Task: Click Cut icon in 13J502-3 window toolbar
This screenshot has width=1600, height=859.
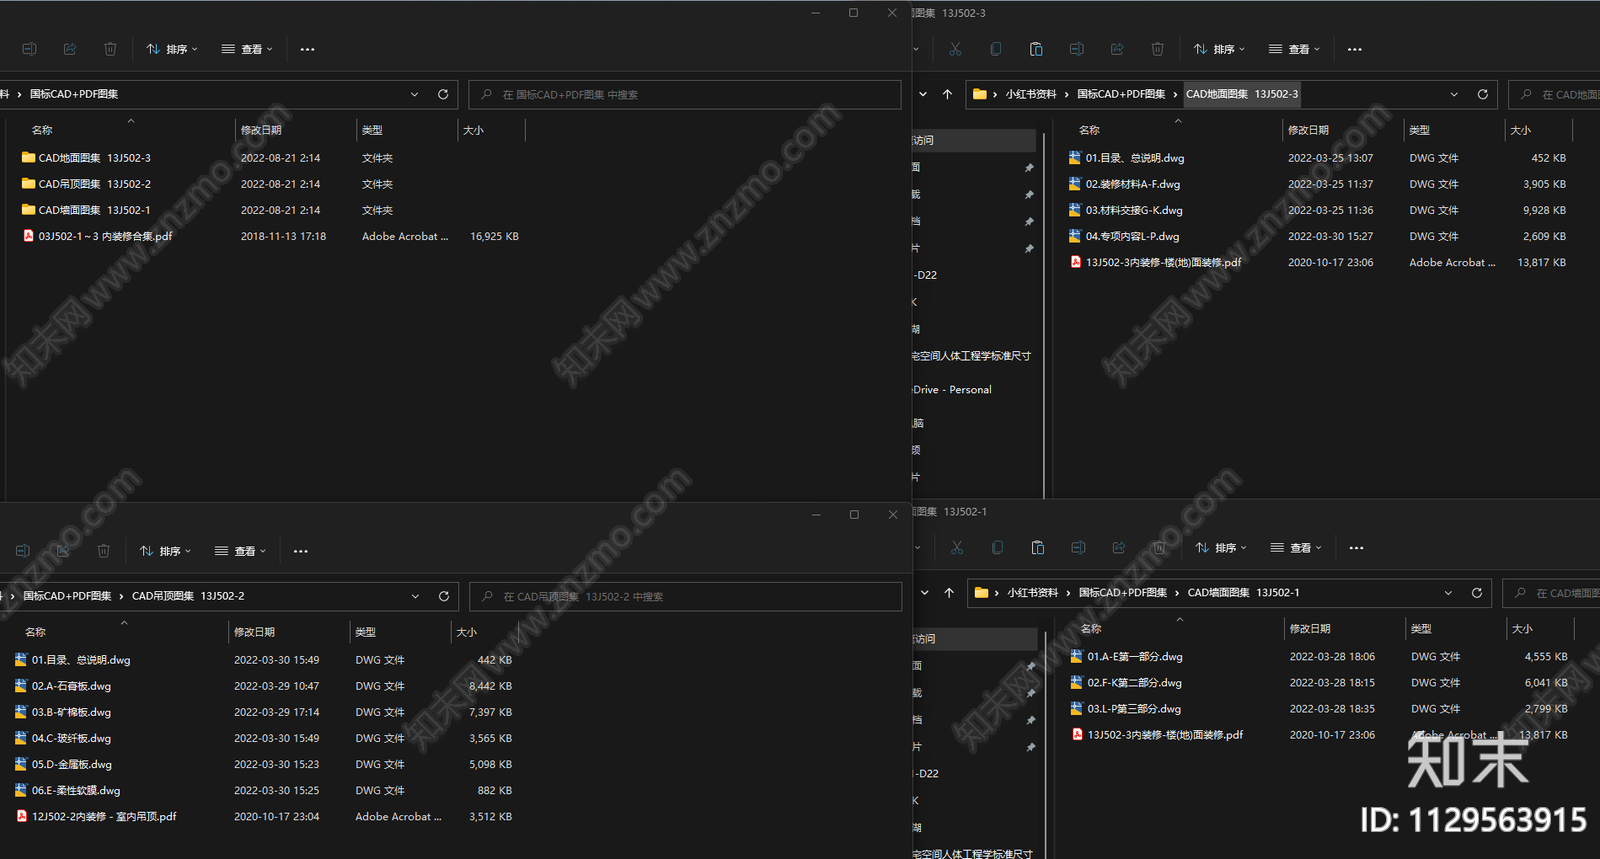Action: (955, 49)
